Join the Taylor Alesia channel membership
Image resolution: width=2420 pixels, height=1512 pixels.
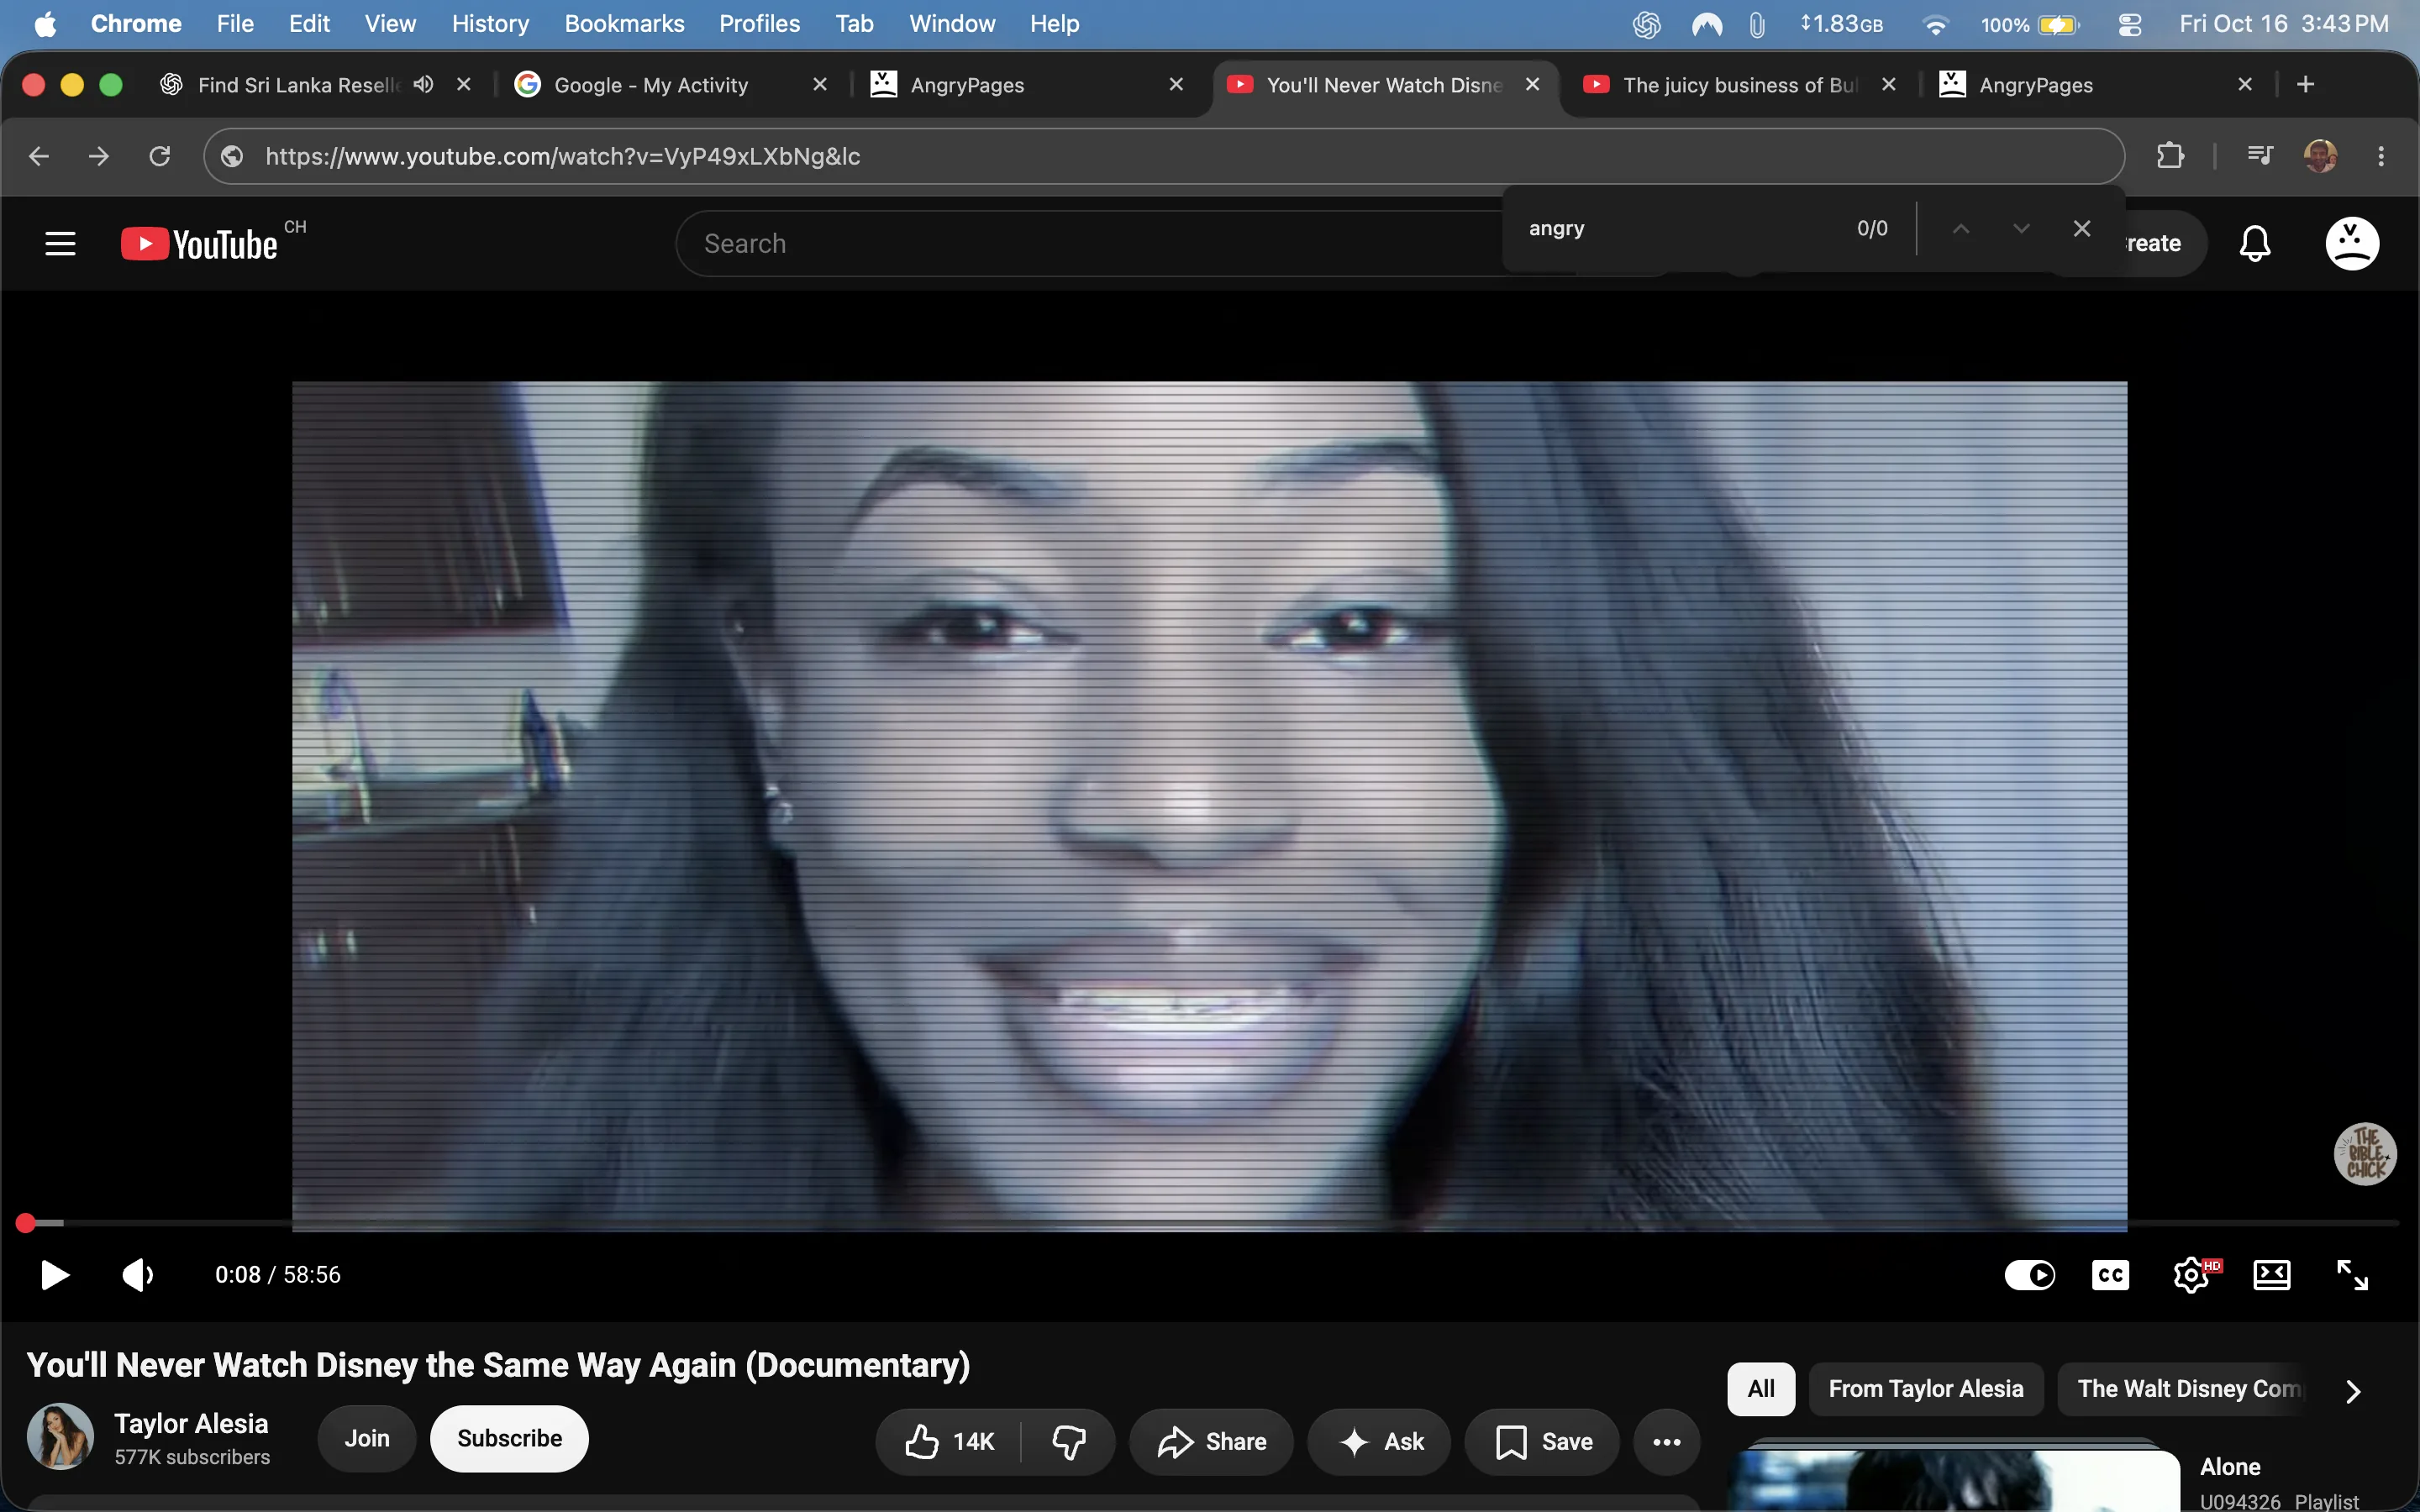click(x=367, y=1438)
